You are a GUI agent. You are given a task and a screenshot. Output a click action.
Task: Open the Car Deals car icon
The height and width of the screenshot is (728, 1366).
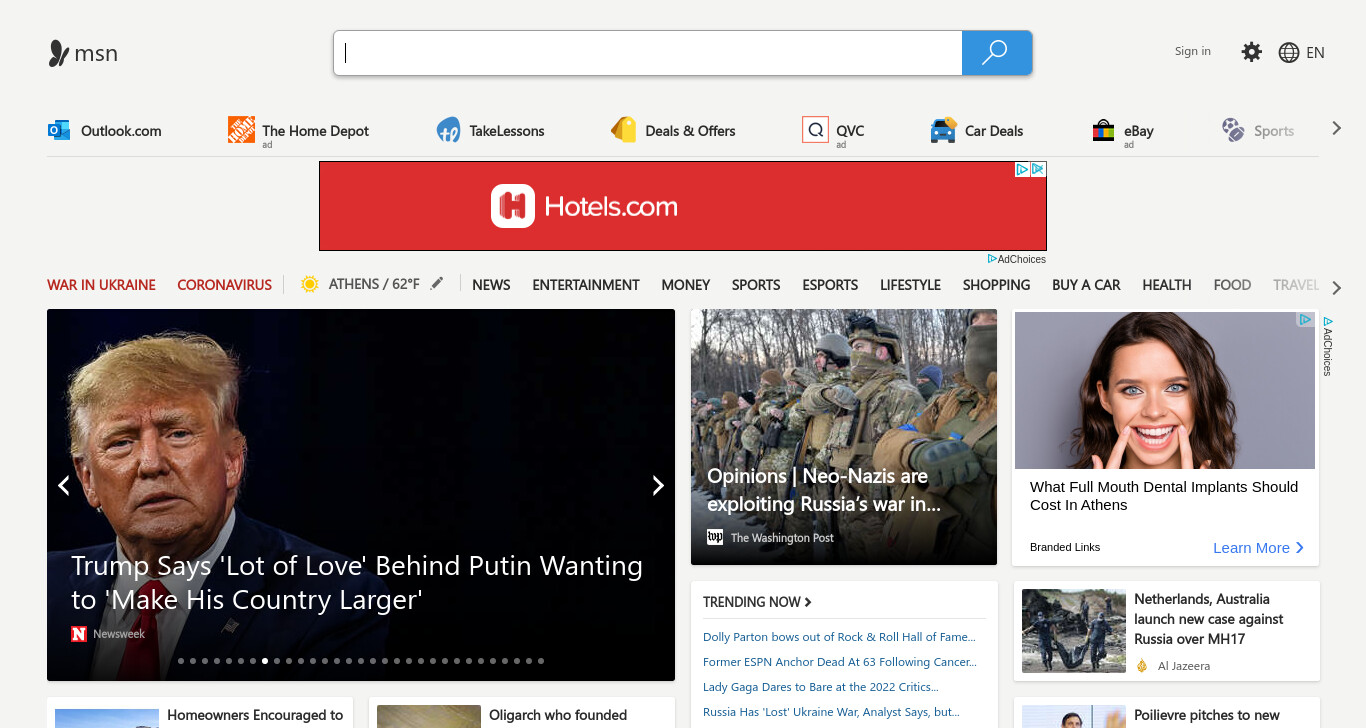point(943,130)
